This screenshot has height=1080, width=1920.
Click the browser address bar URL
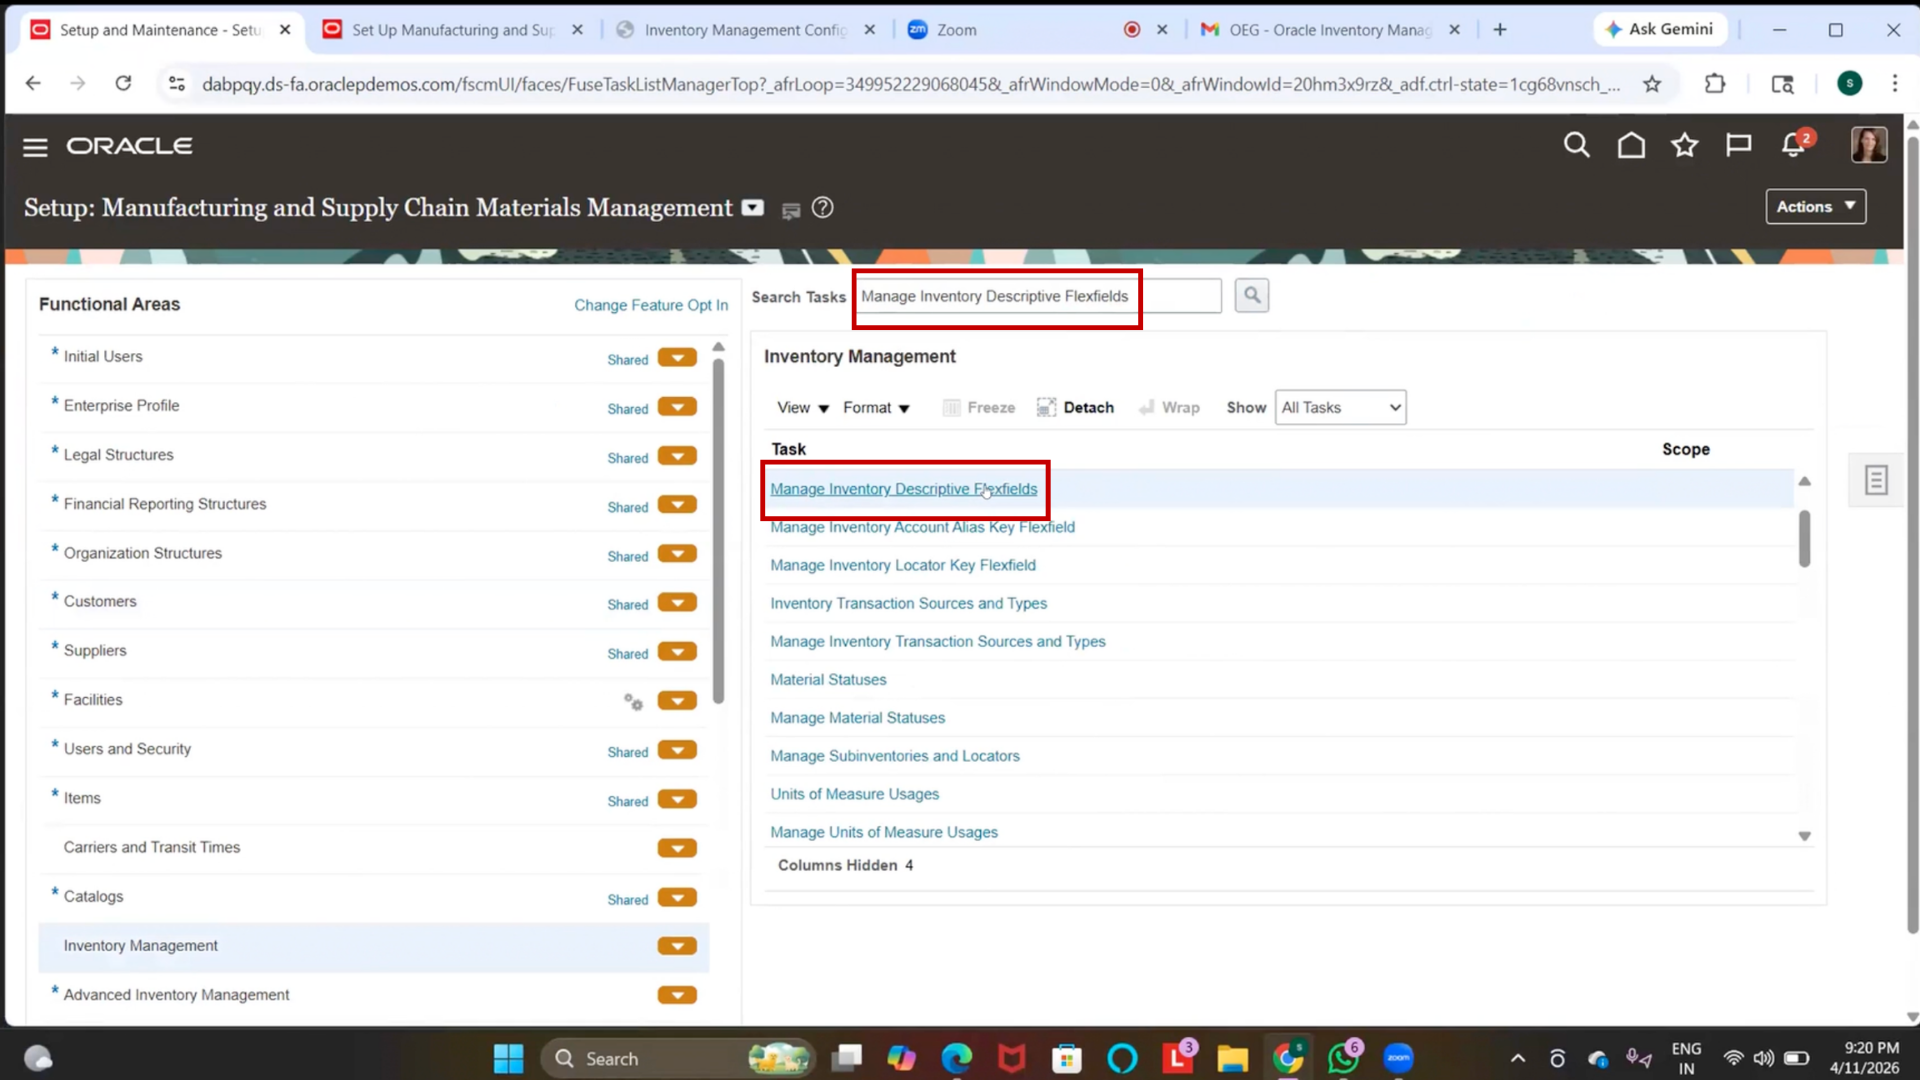910,84
